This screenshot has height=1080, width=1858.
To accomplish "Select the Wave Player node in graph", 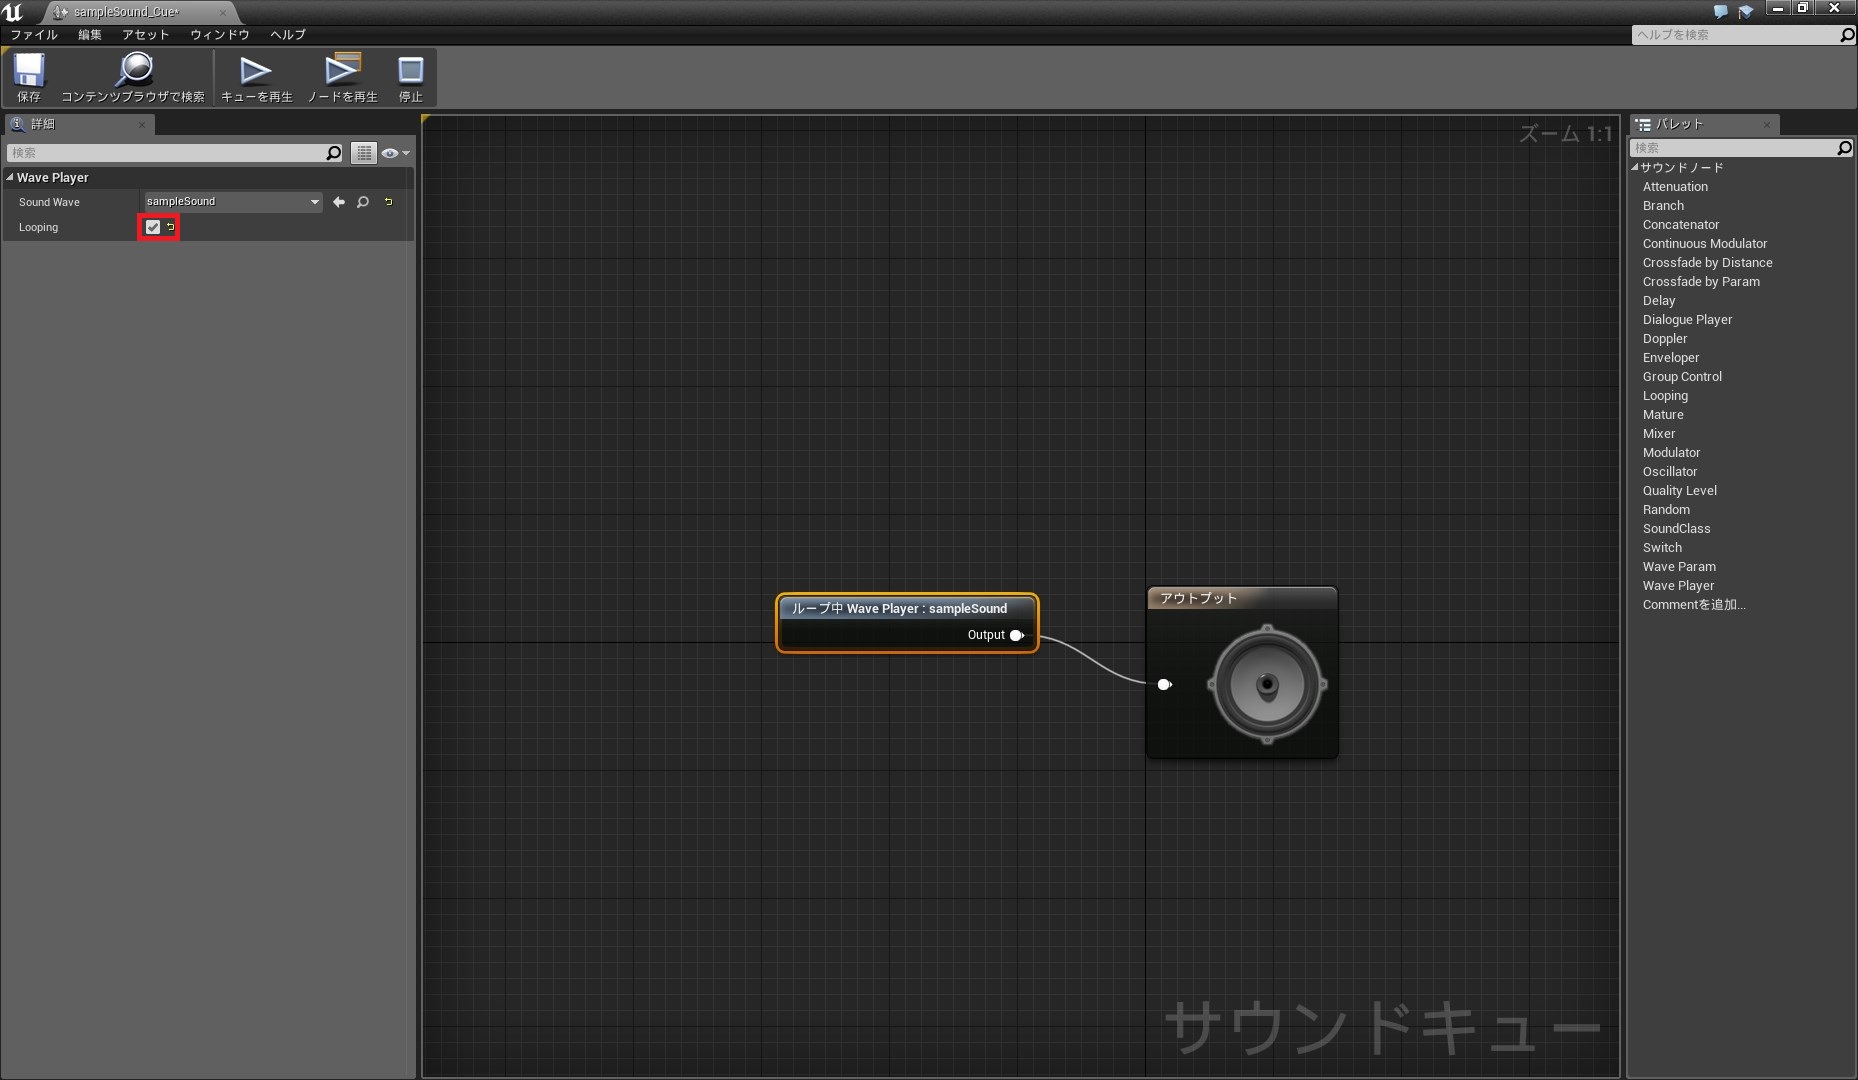I will [907, 623].
